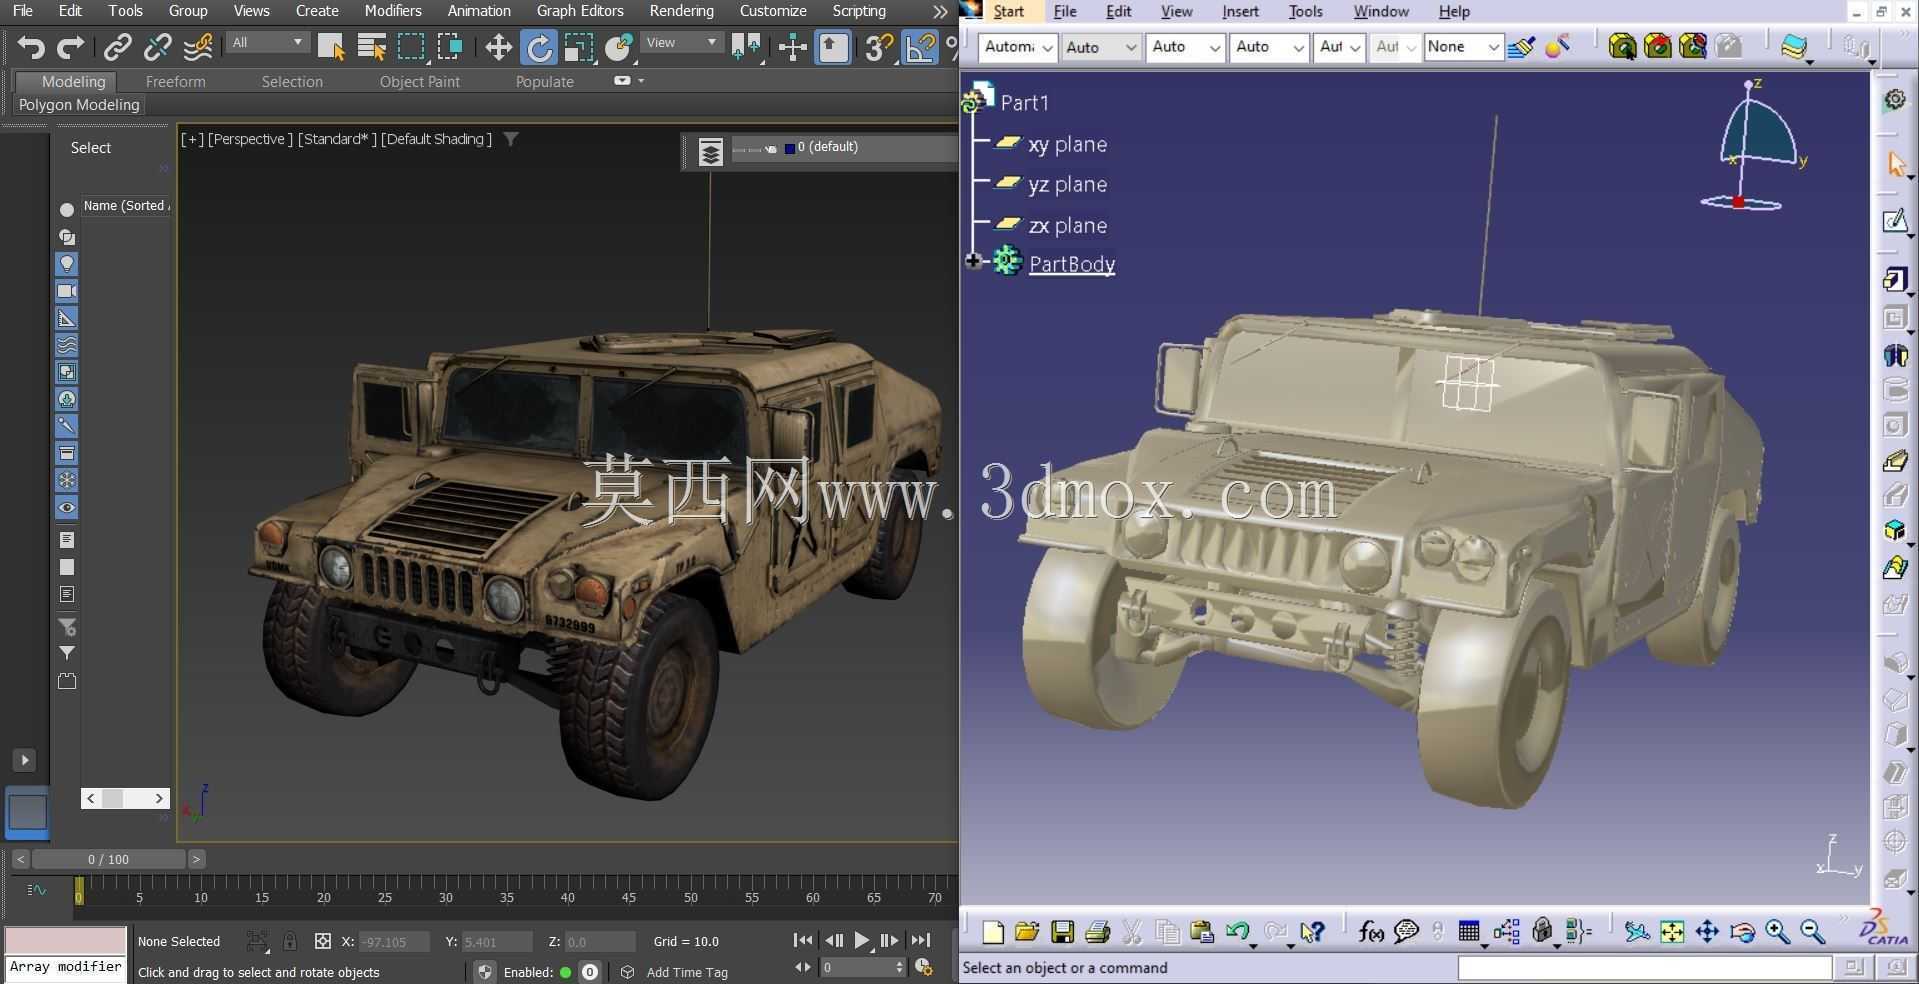
Task: Click the X coordinate input field
Action: (x=394, y=942)
